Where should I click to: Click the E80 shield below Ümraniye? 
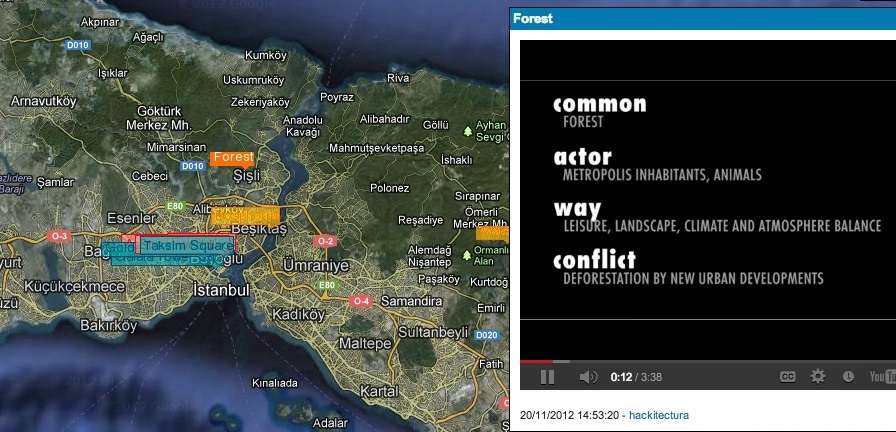(x=327, y=285)
